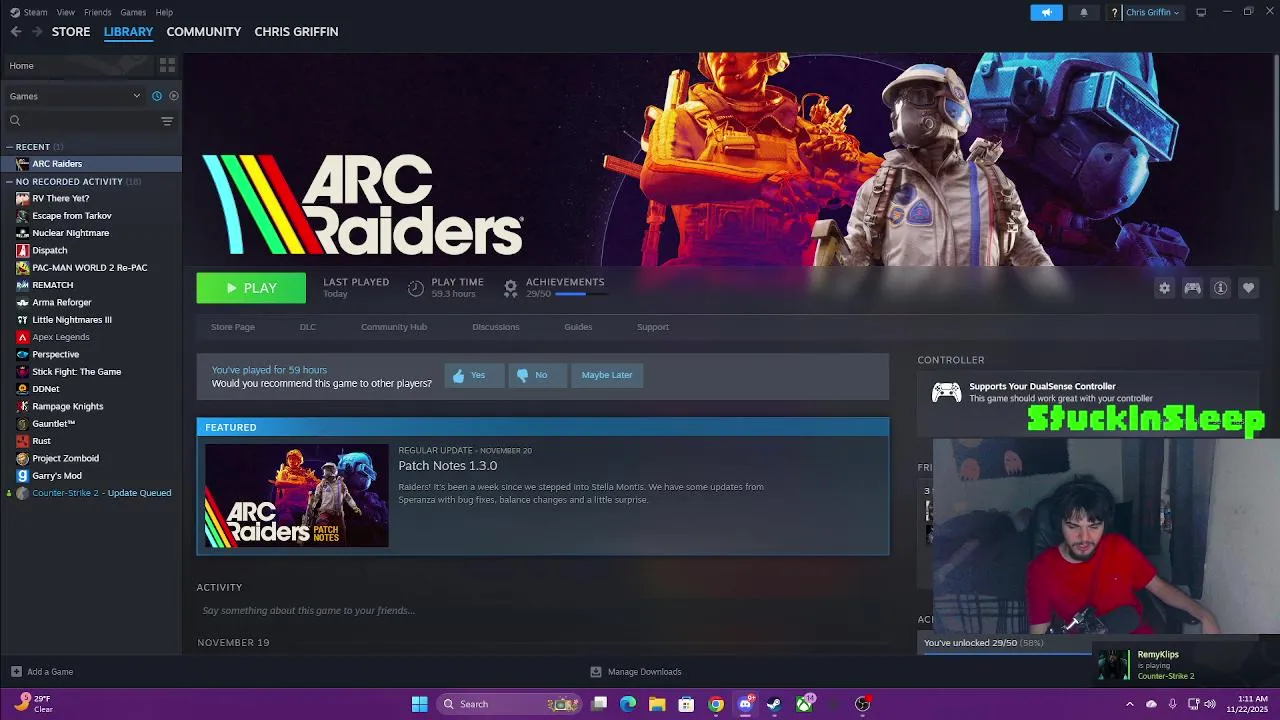Open the notifications bell
Screen dimensions: 1280x720
tap(1084, 12)
